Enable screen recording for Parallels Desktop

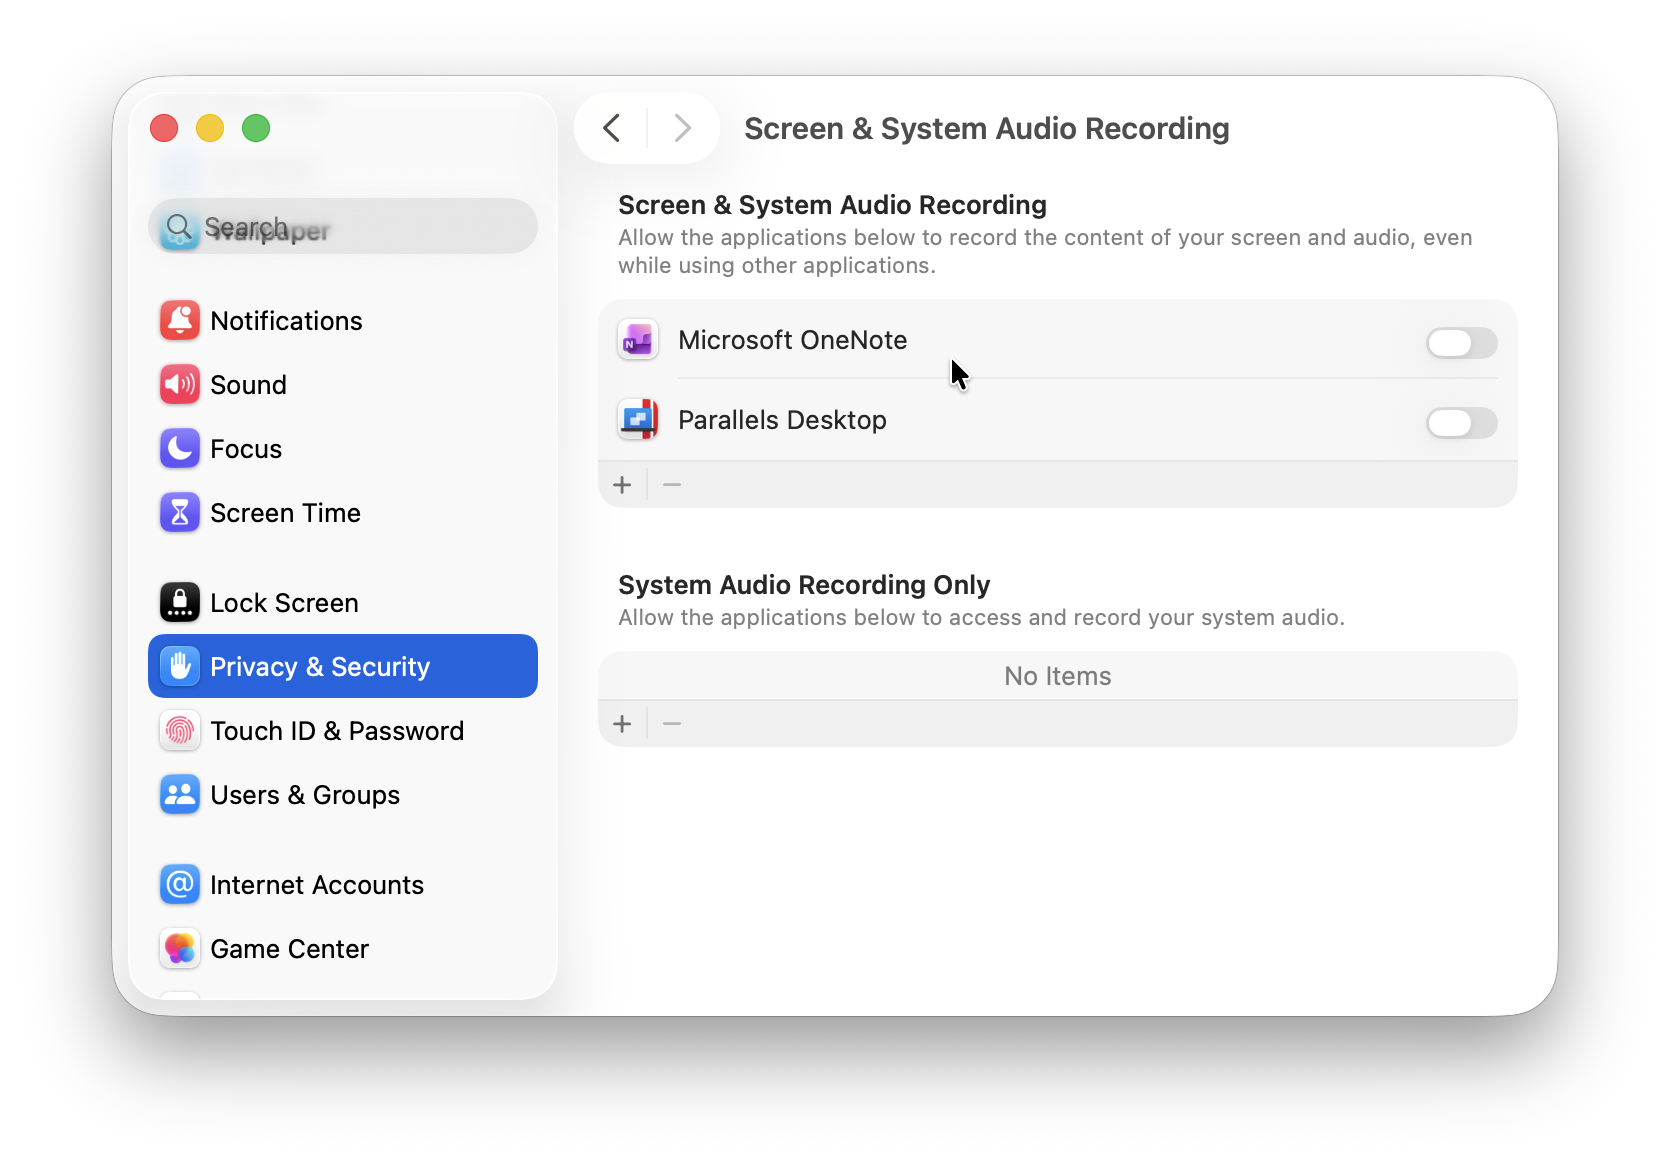(x=1461, y=423)
